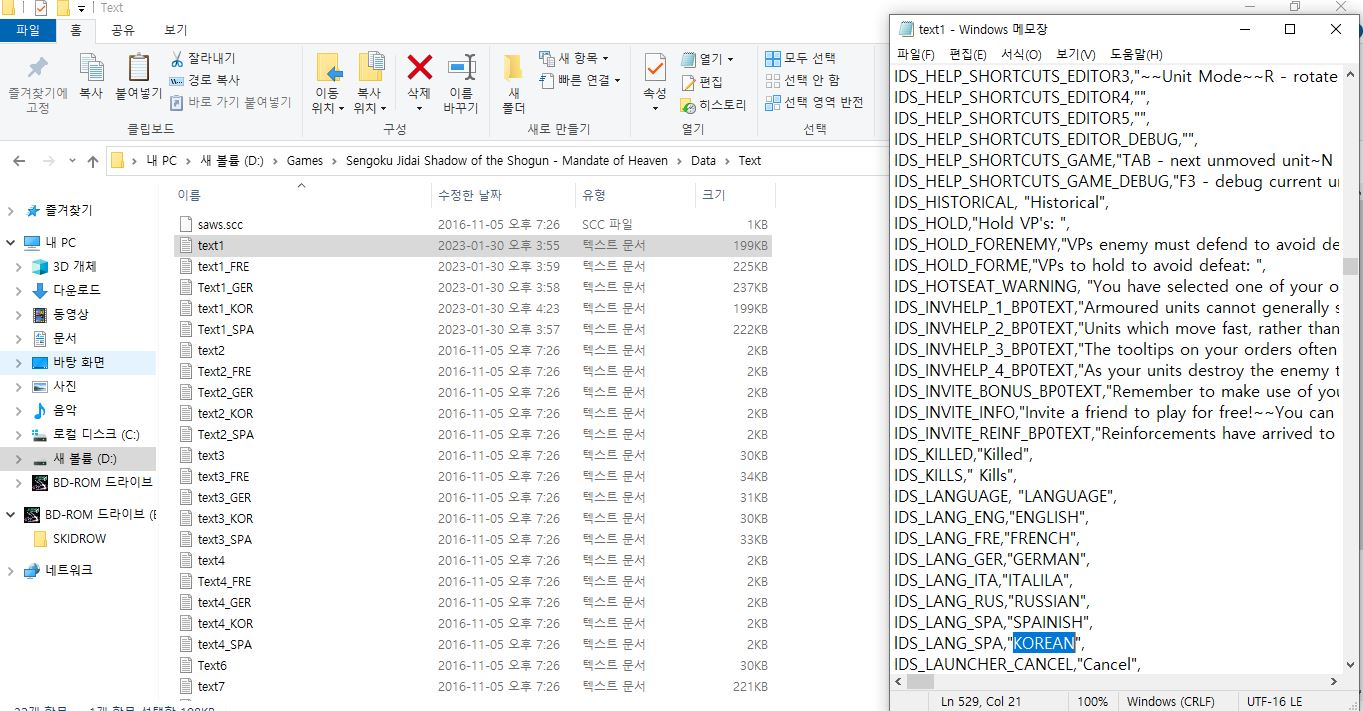Click the Notepad horizontal scrollbar right arrow
Image resolution: width=1363 pixels, height=711 pixels.
click(1334, 681)
